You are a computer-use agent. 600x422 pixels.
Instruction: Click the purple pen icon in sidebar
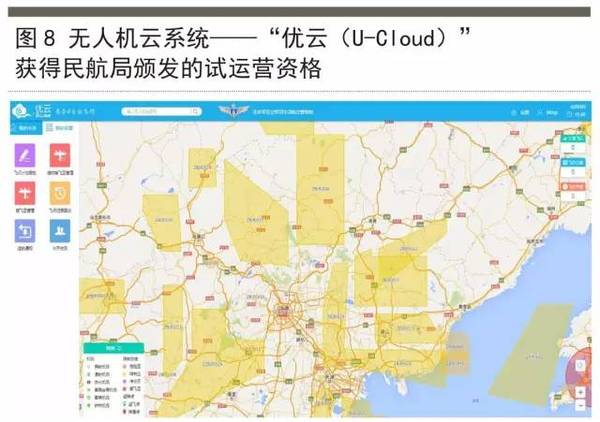pos(24,155)
